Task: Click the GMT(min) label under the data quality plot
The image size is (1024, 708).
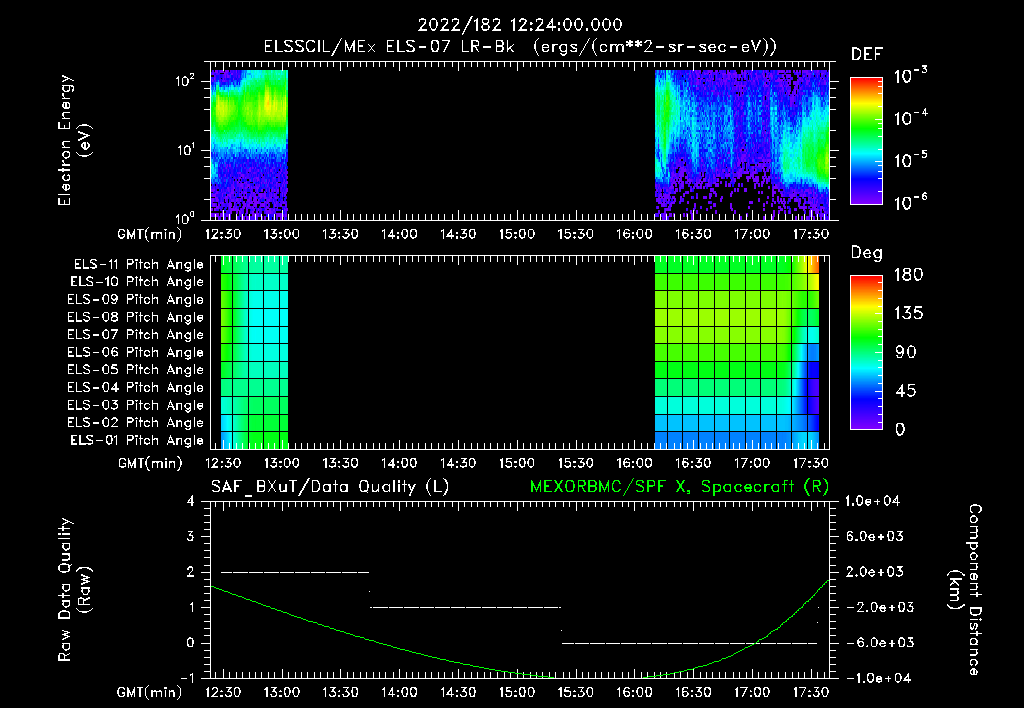Action: pos(150,692)
